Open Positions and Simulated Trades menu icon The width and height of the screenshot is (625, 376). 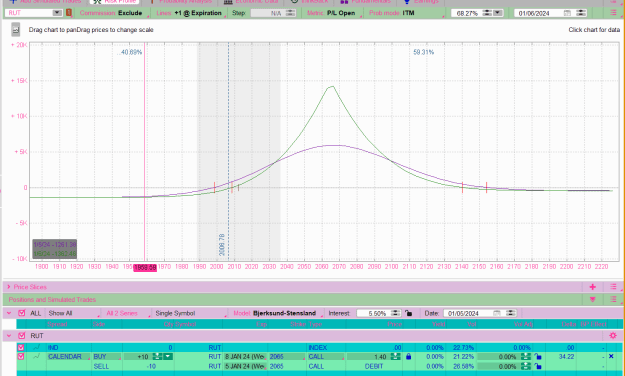point(613,299)
